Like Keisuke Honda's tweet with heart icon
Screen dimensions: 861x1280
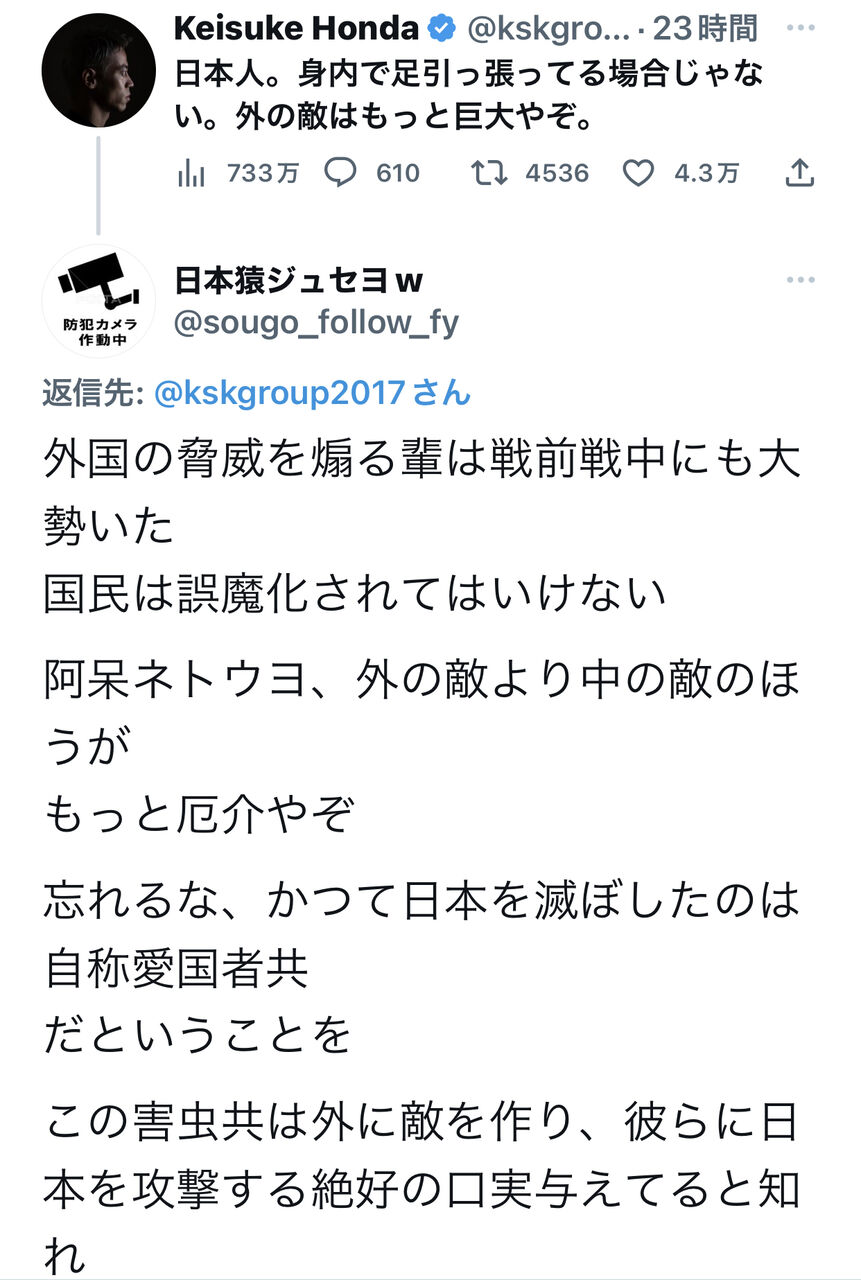[x=638, y=173]
